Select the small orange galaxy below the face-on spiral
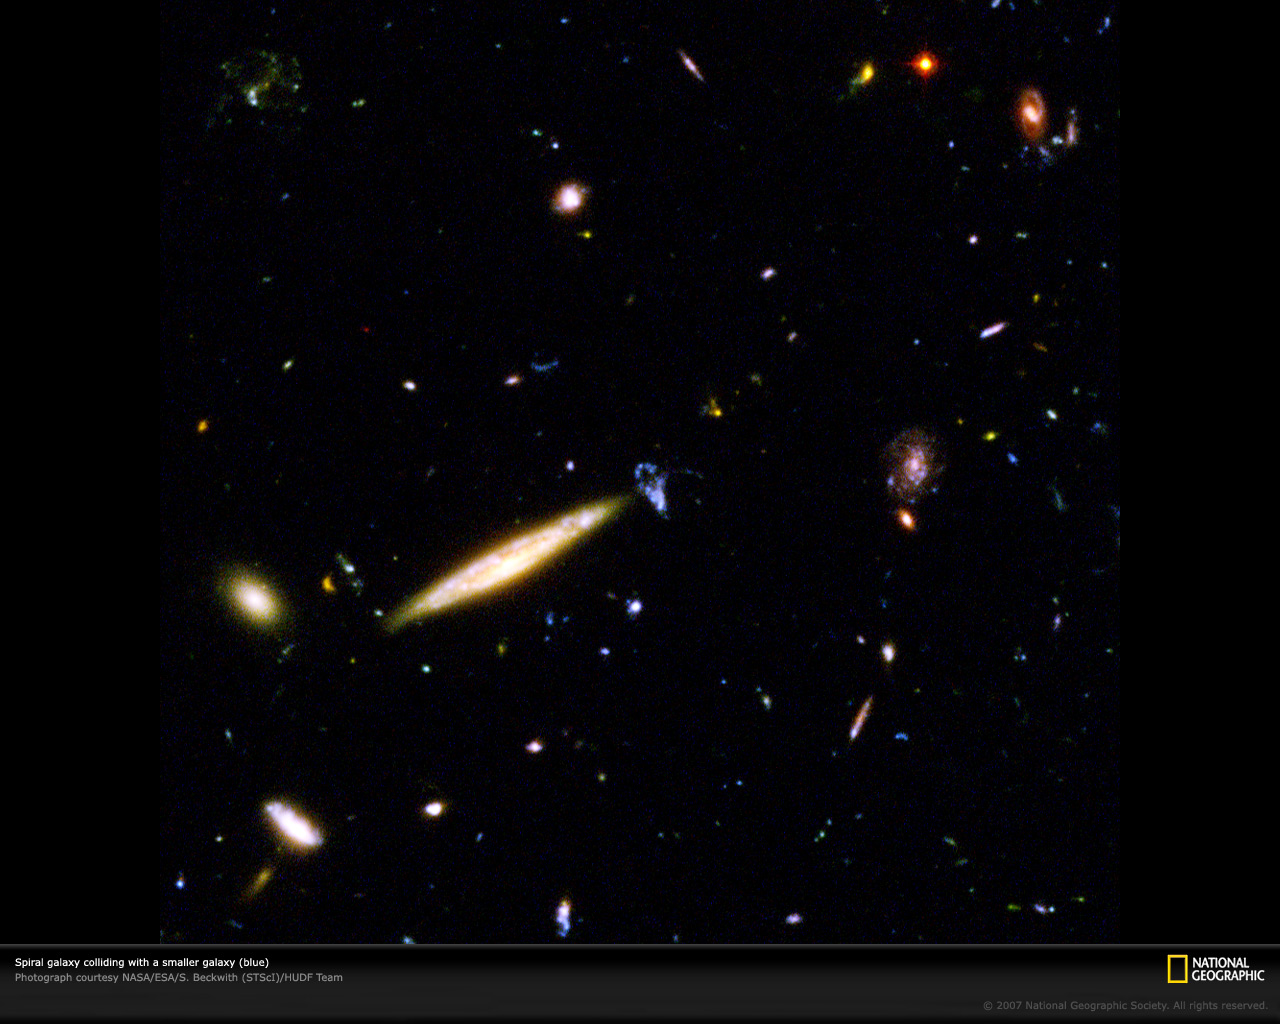 [x=906, y=519]
